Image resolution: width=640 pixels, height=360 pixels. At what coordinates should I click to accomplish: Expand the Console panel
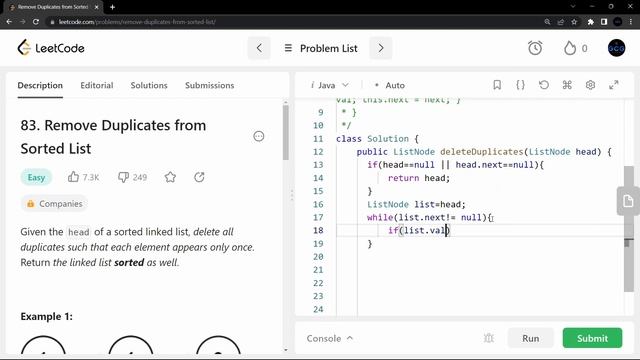coord(330,338)
